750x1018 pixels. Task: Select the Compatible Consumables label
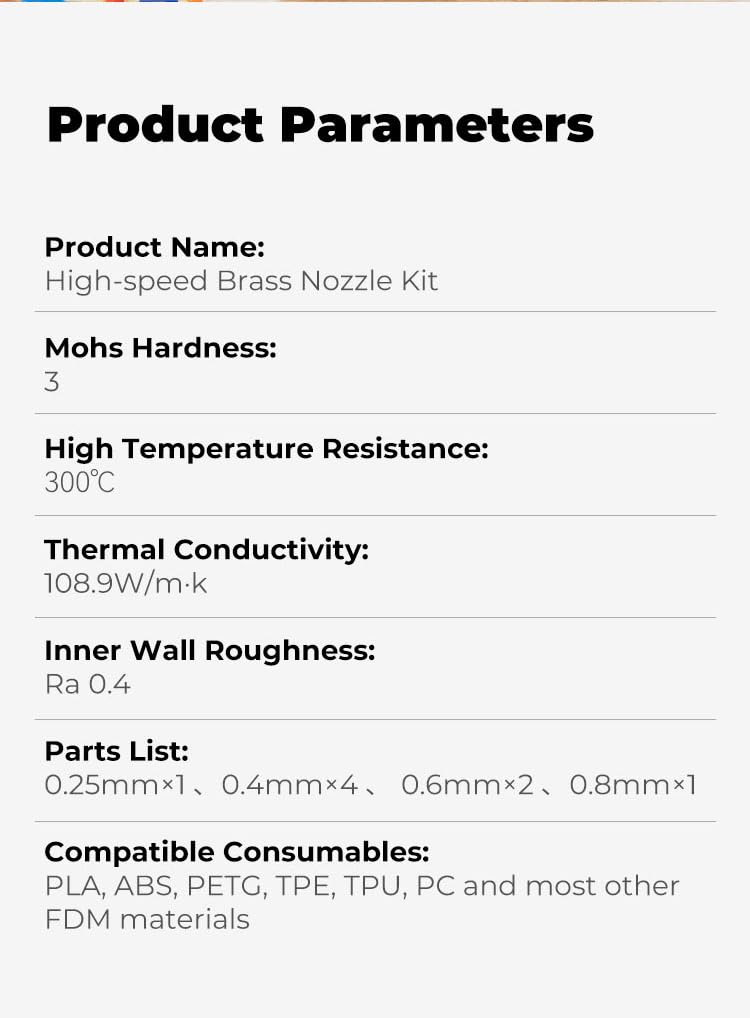tap(237, 852)
